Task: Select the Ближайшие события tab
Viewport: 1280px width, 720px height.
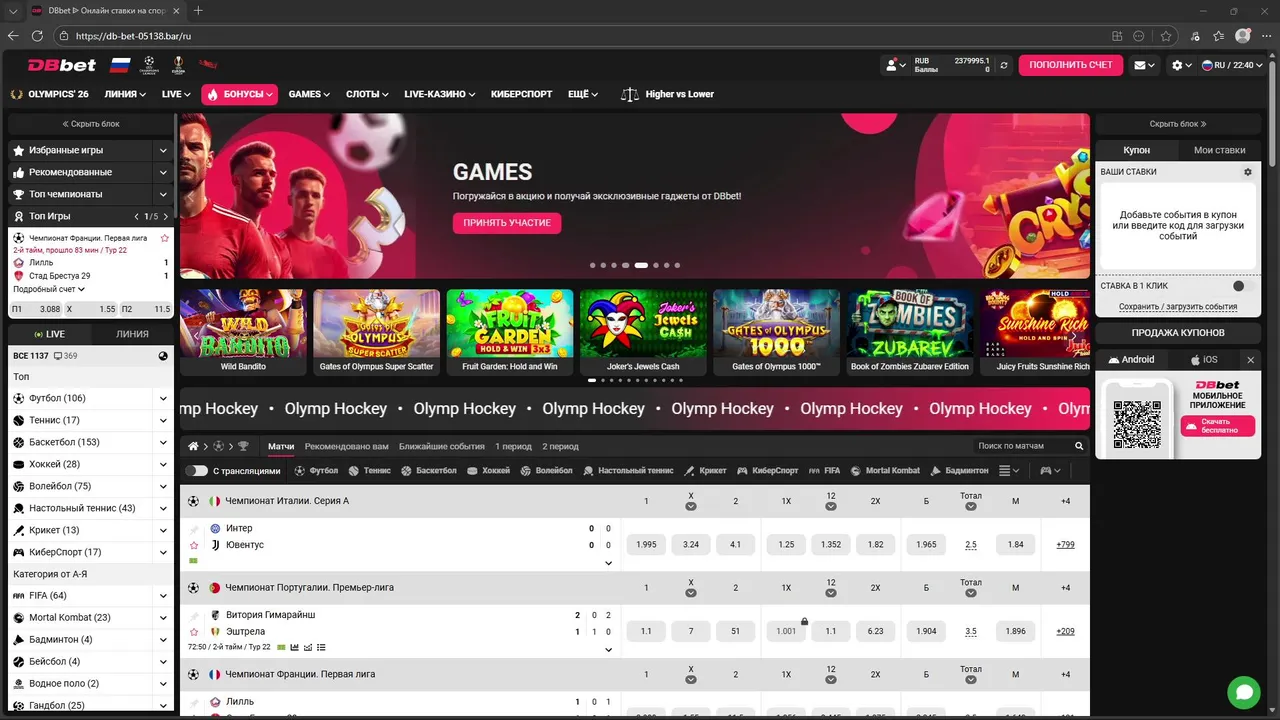Action: click(x=441, y=446)
